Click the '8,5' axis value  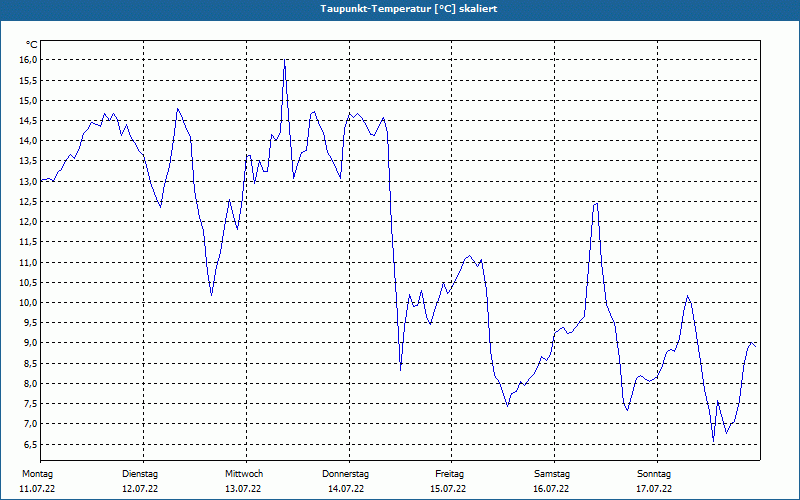pyautogui.click(x=31, y=363)
